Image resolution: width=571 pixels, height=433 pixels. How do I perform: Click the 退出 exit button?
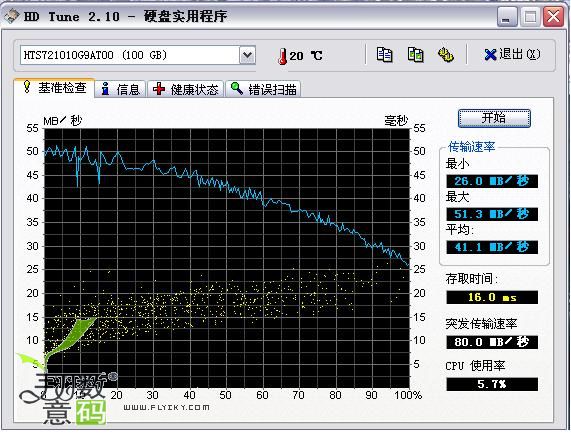[x=512, y=55]
